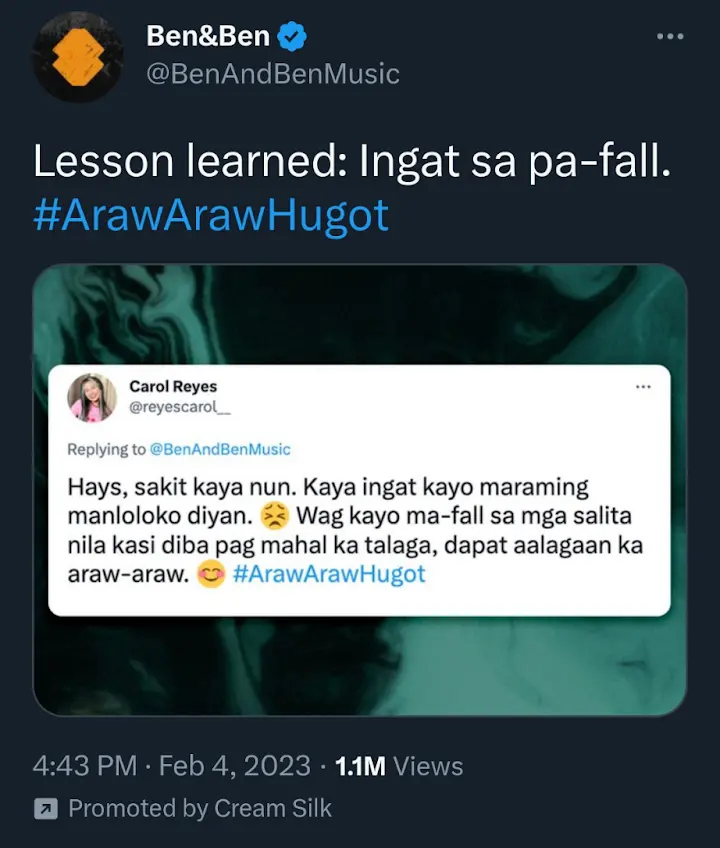This screenshot has width=720, height=848.
Task: View the 1.1M Views count
Action: 399,766
